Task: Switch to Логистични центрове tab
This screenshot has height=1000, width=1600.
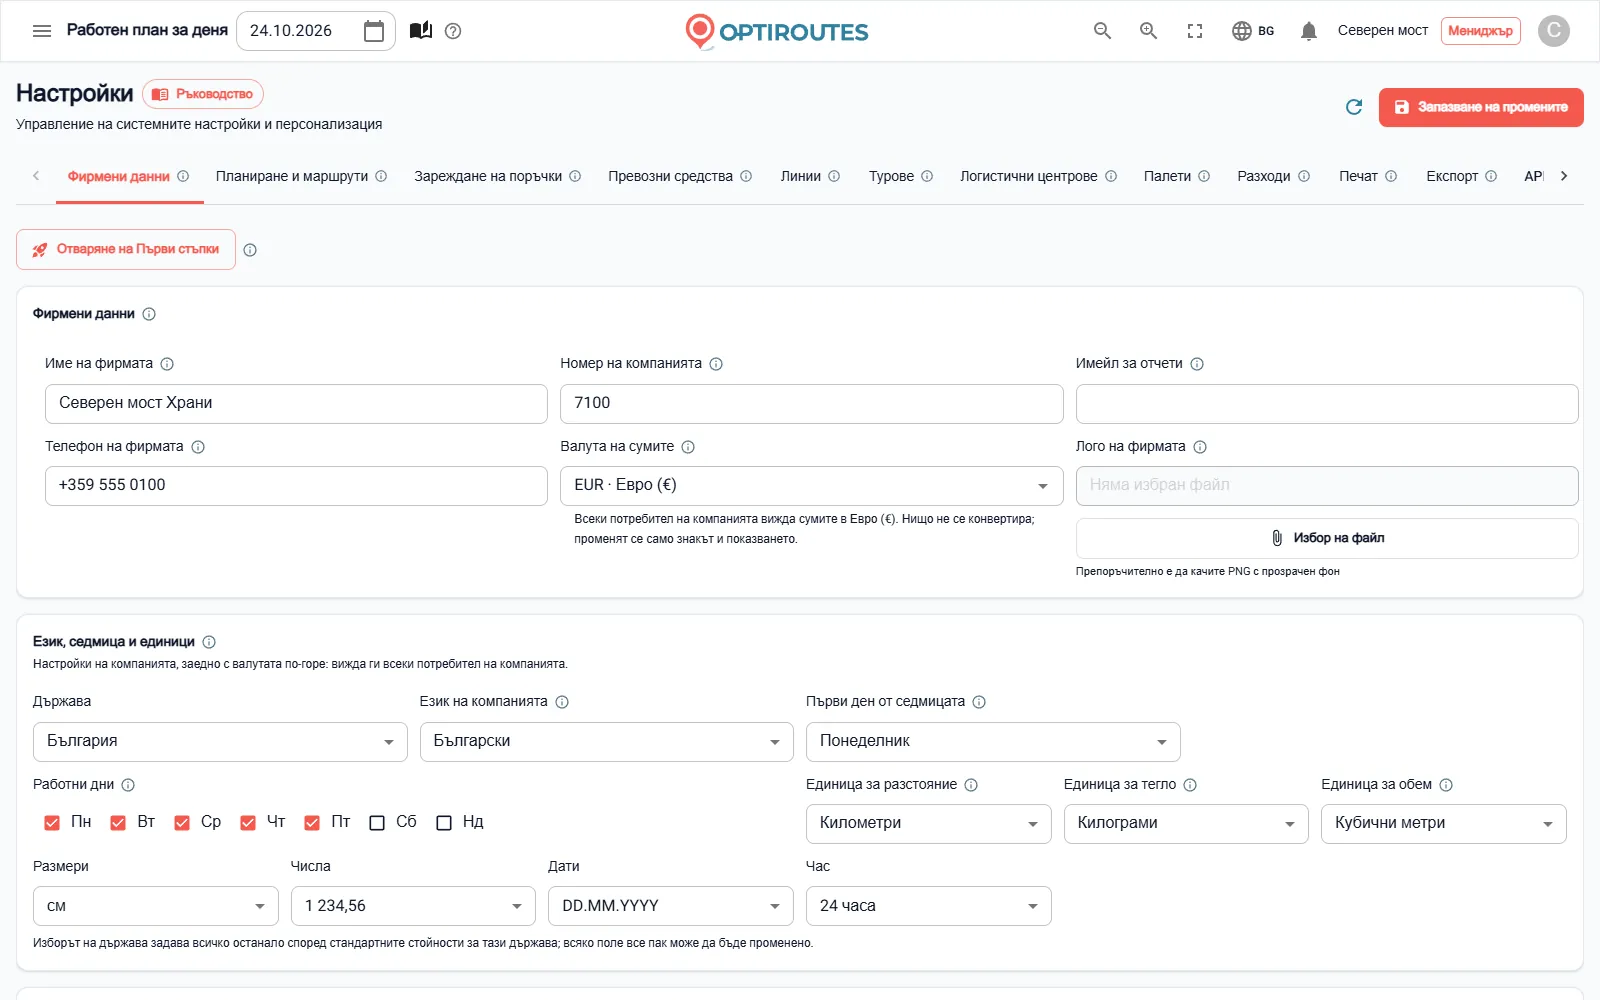Action: pyautogui.click(x=1028, y=176)
